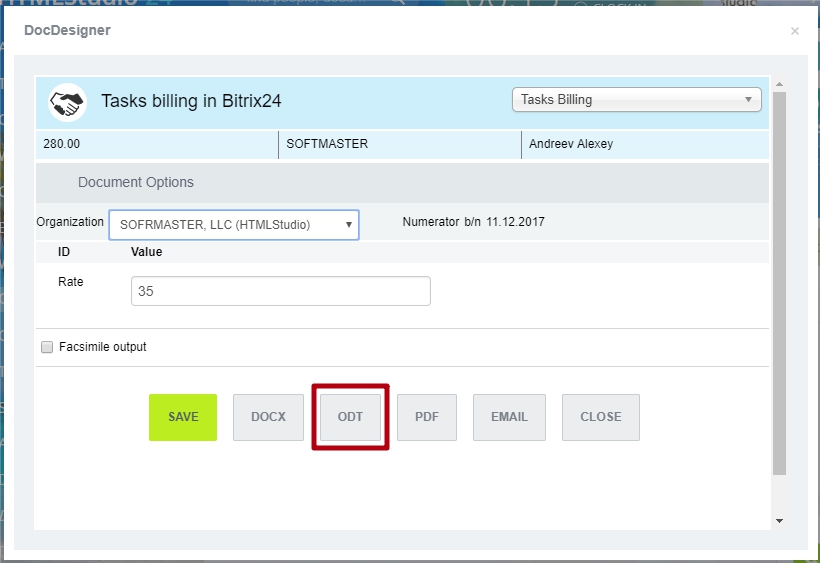Viewport: 820px width, 563px height.
Task: Click the ID column header
Action: [64, 252]
